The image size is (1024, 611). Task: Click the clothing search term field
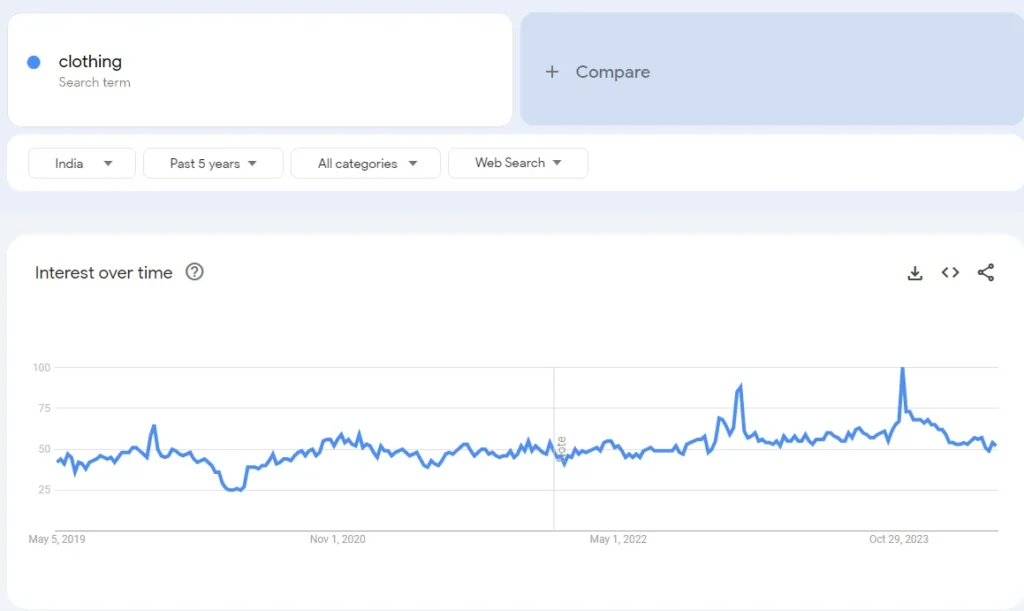90,62
